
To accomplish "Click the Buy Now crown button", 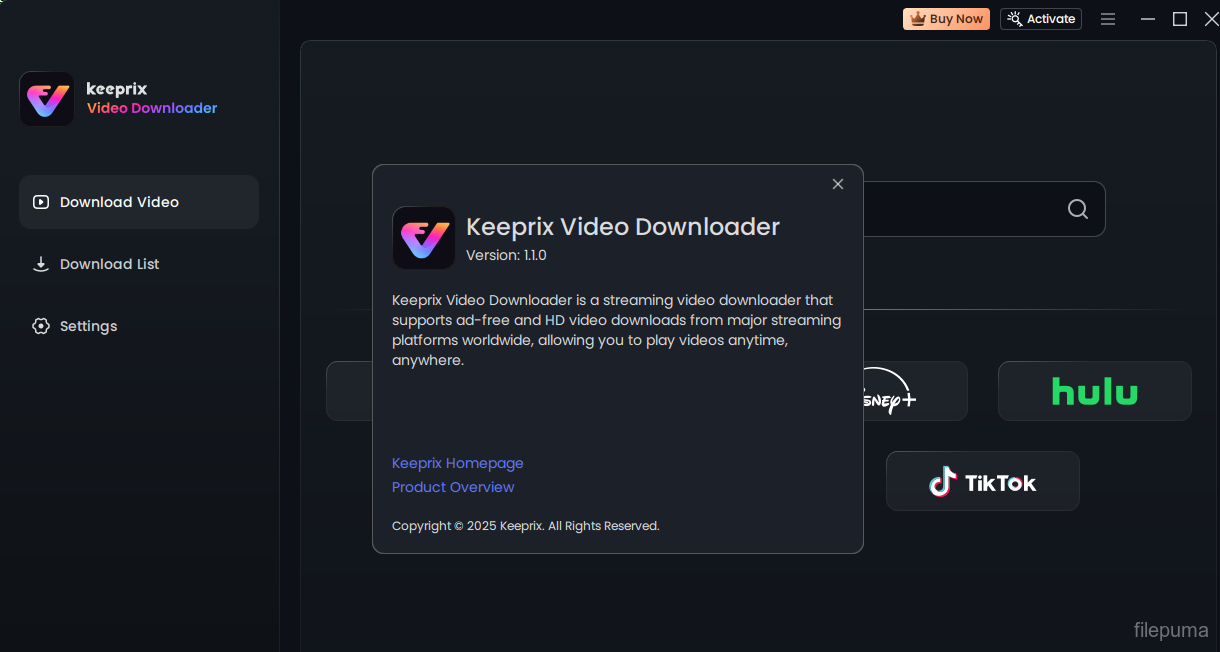I will 946,19.
